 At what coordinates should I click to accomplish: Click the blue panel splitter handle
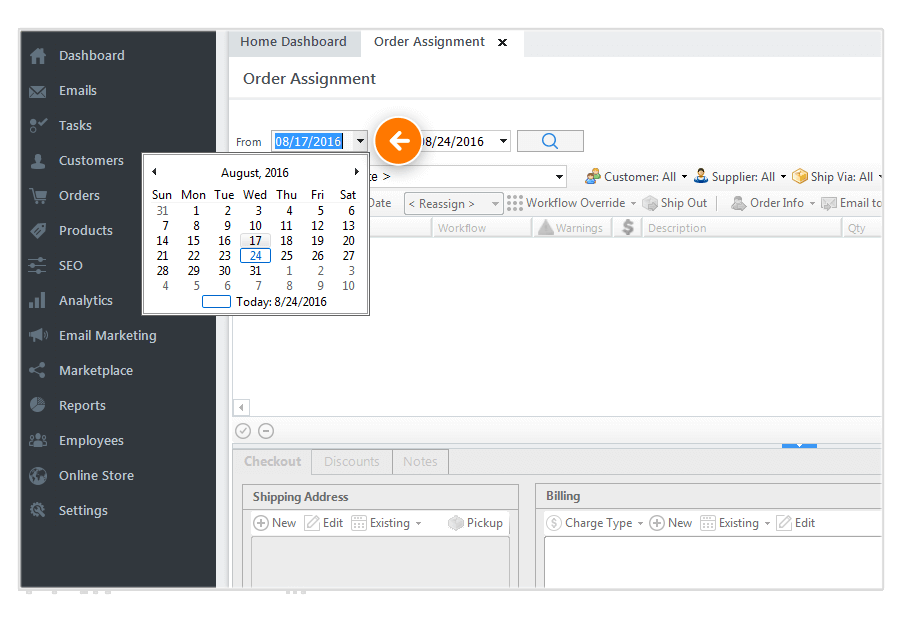tap(799, 445)
